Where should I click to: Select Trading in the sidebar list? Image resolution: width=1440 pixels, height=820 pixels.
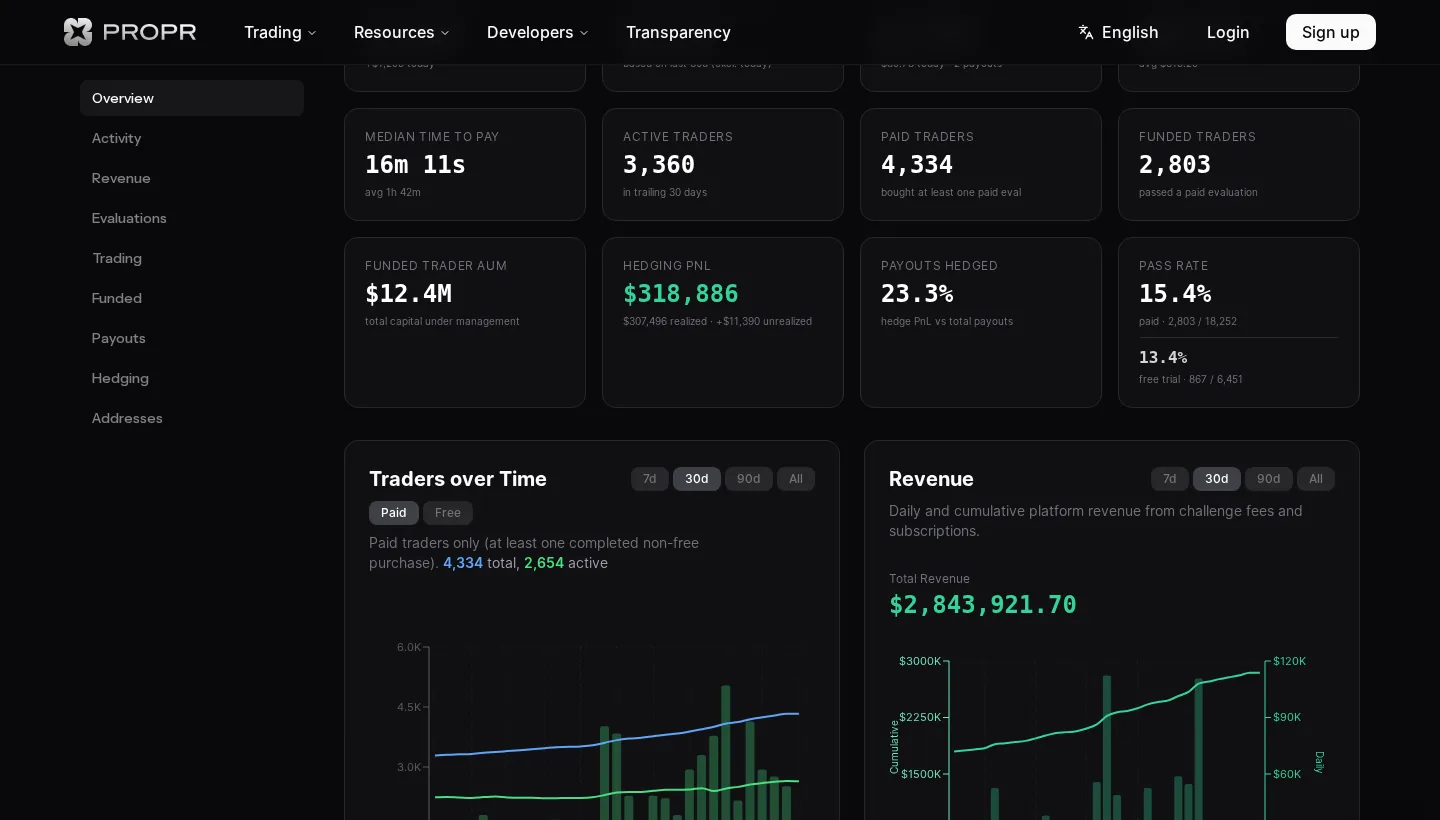click(x=192, y=258)
